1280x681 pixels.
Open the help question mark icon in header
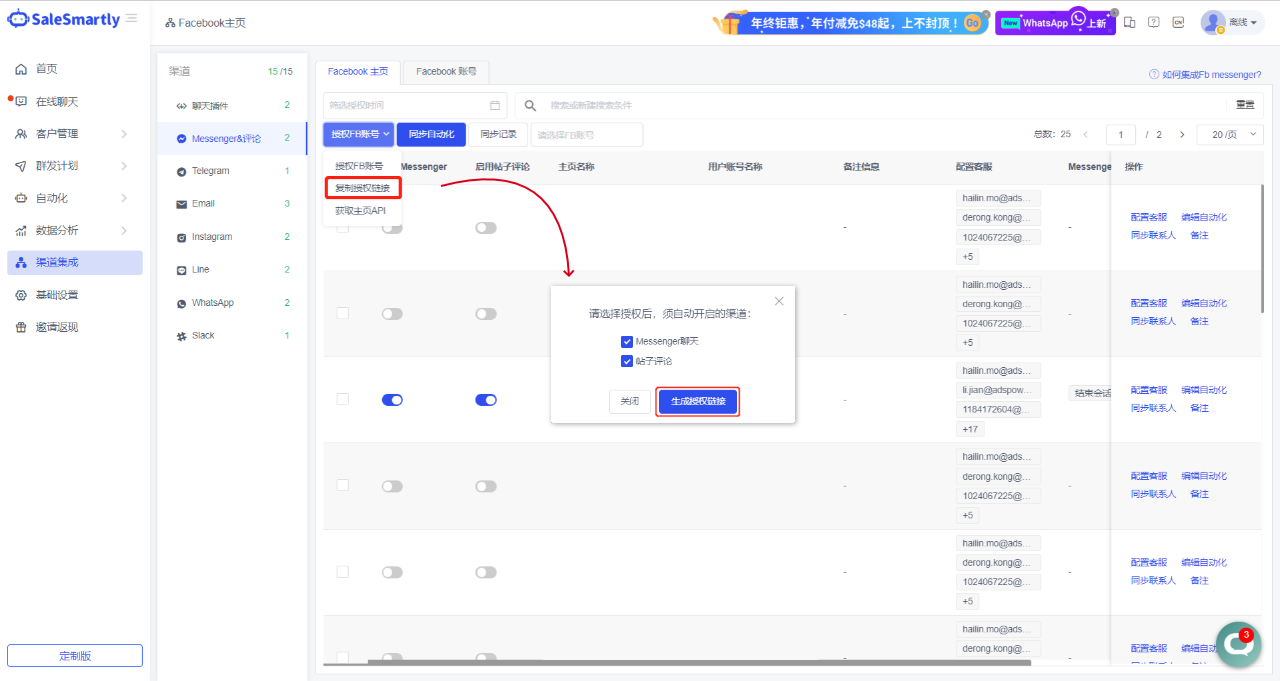[1153, 22]
